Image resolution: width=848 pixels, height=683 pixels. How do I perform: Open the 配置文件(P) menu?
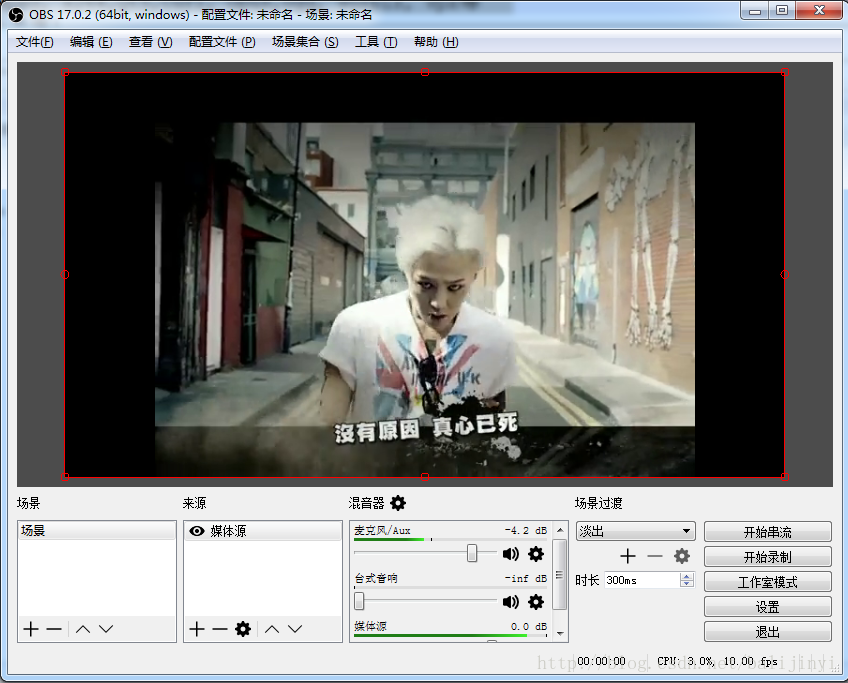click(x=222, y=42)
